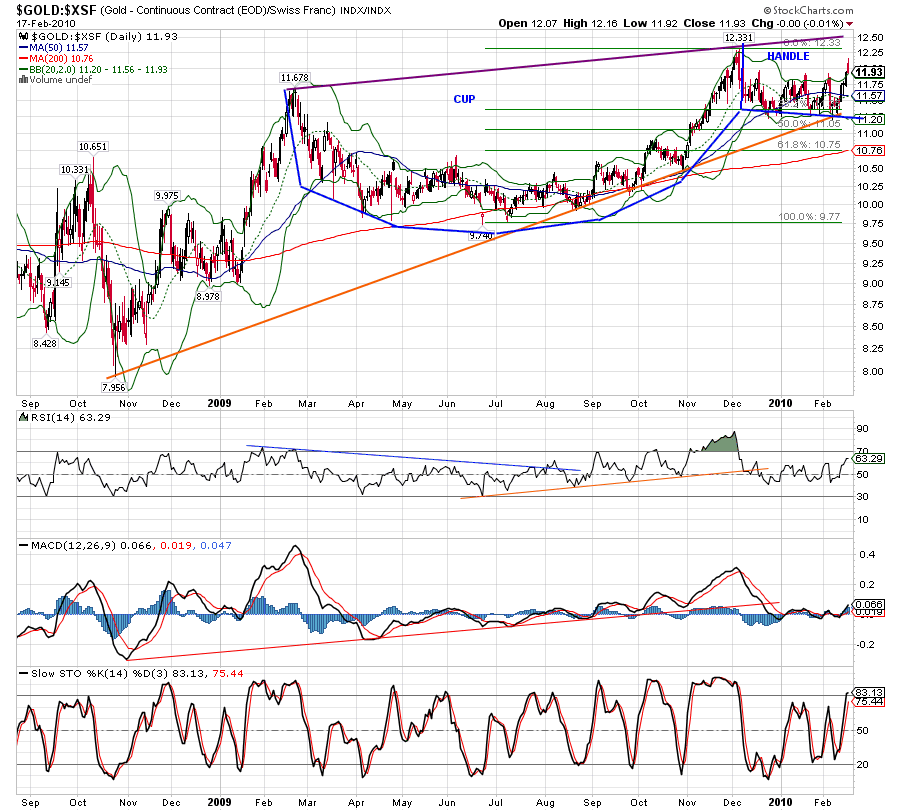
Task: Click the 10.651 price label
Action: (93, 147)
